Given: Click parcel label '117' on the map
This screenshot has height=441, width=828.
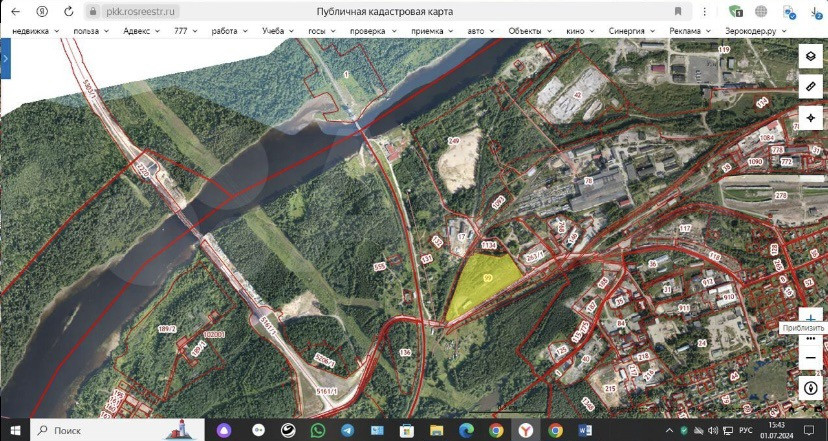Looking at the screenshot, I should coord(685,228).
